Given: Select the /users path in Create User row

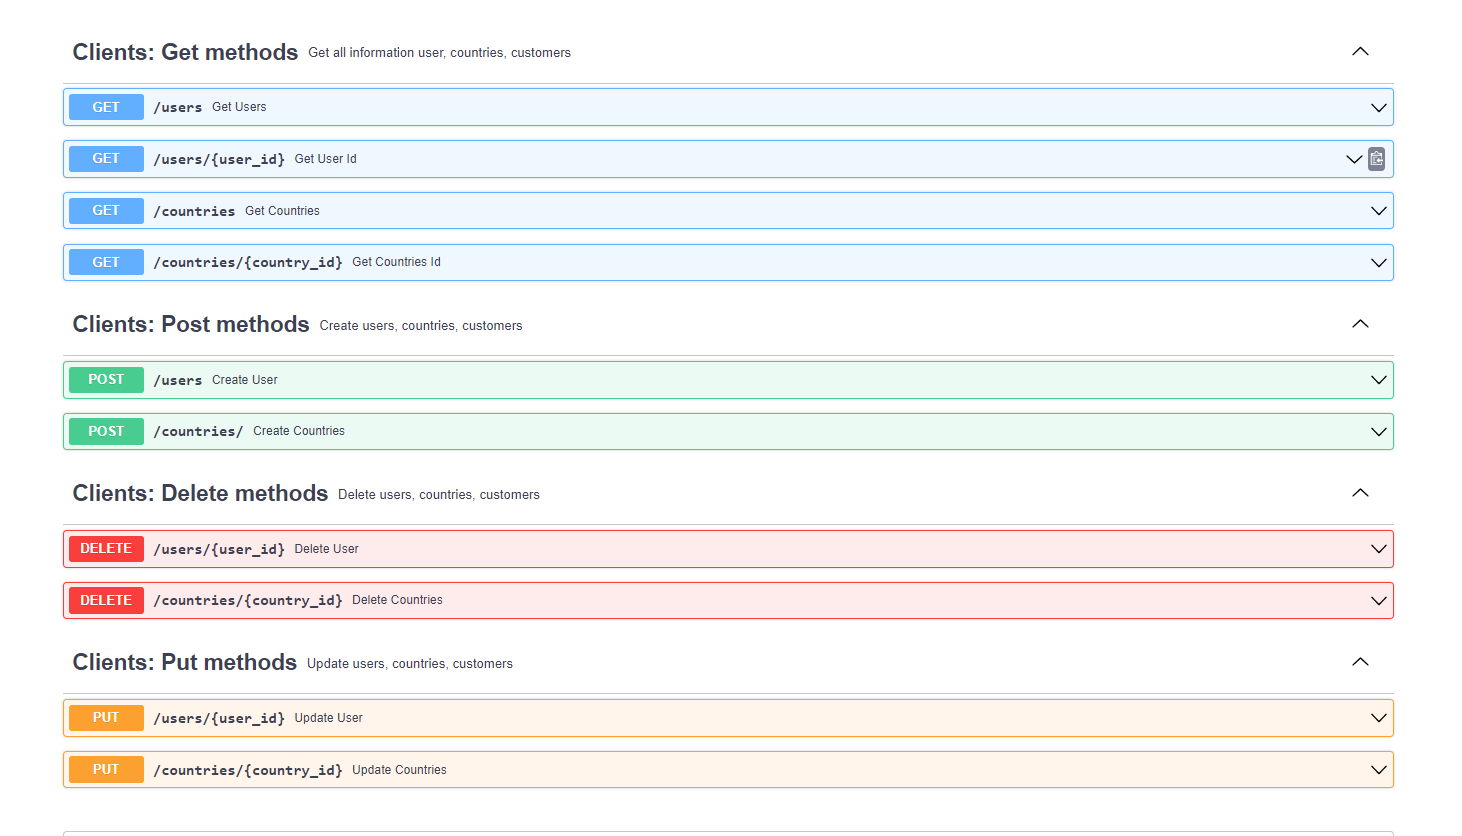Looking at the screenshot, I should (178, 380).
